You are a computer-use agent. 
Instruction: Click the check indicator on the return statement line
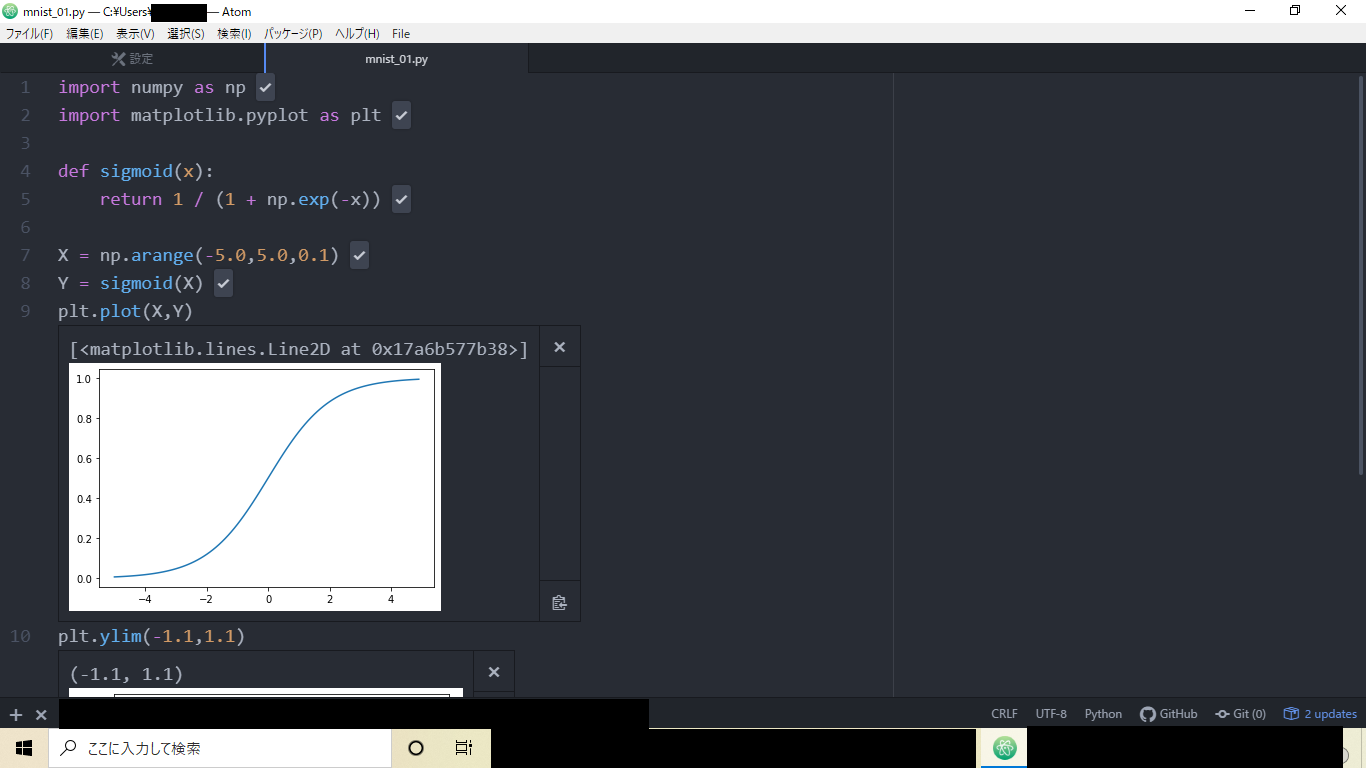401,199
